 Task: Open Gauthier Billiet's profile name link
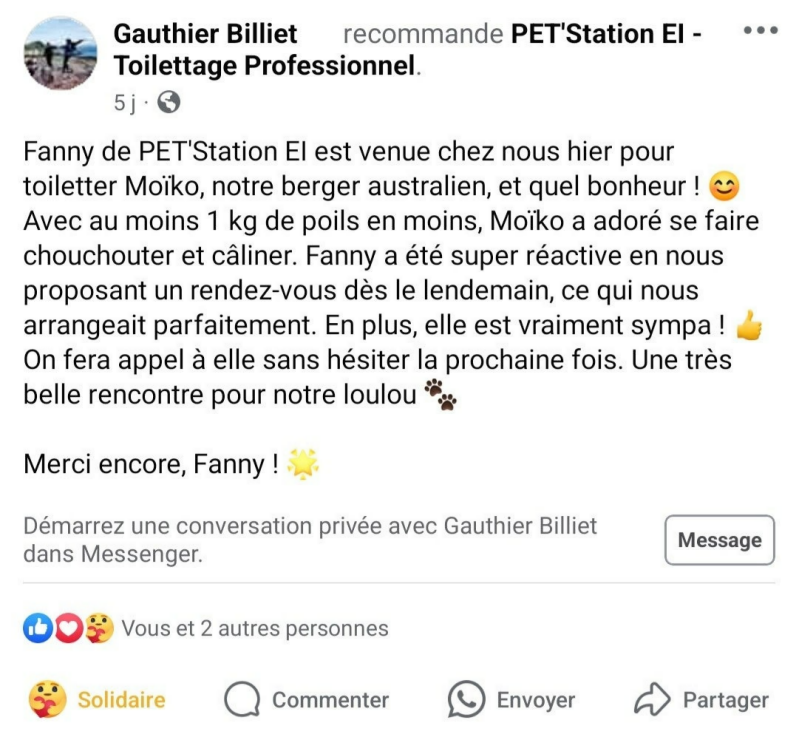(x=205, y=34)
